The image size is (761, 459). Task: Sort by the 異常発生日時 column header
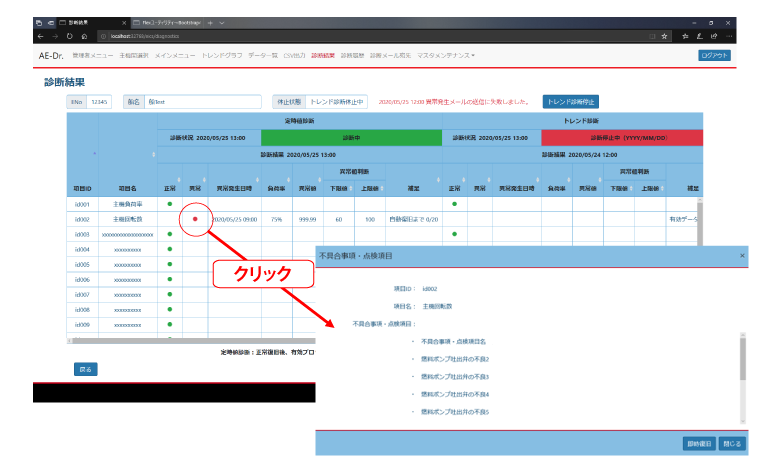[x=235, y=188]
